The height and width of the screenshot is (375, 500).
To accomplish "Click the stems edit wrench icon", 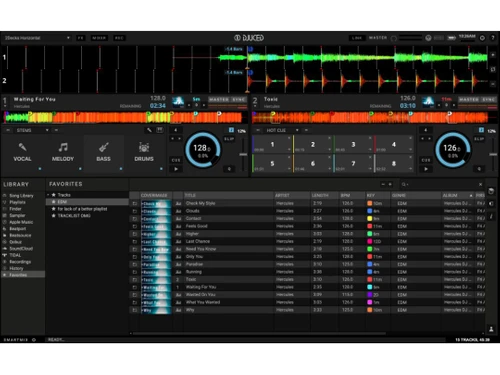I will pos(149,130).
